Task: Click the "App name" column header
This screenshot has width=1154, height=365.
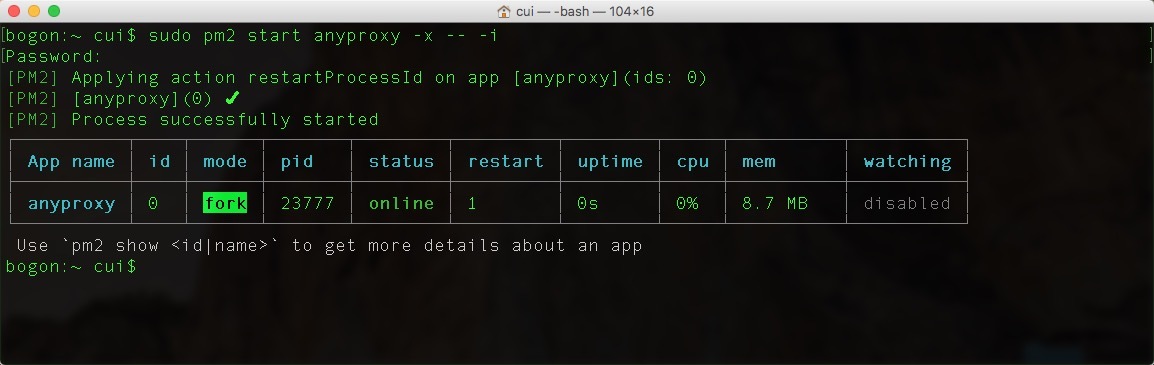Action: [x=71, y=161]
